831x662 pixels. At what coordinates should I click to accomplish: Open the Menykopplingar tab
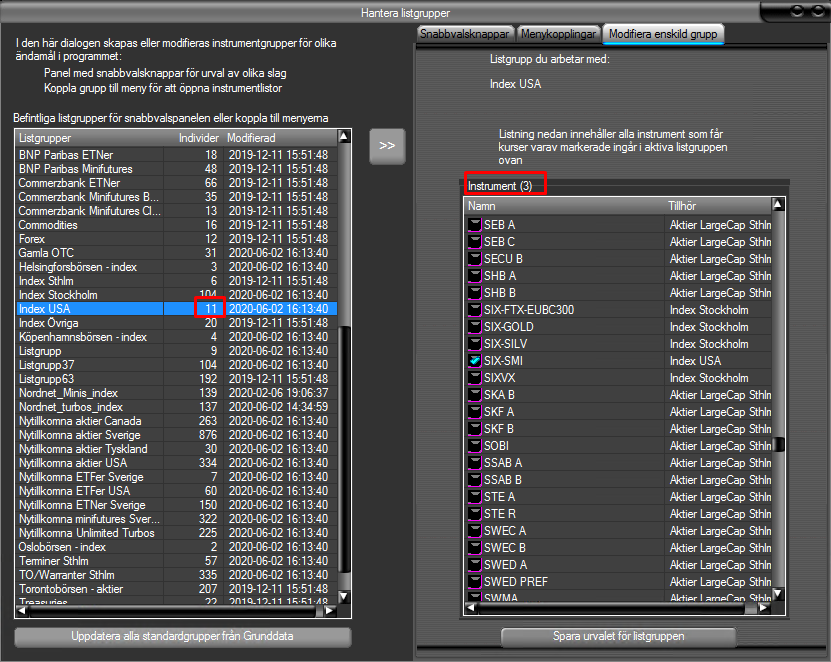click(x=558, y=34)
